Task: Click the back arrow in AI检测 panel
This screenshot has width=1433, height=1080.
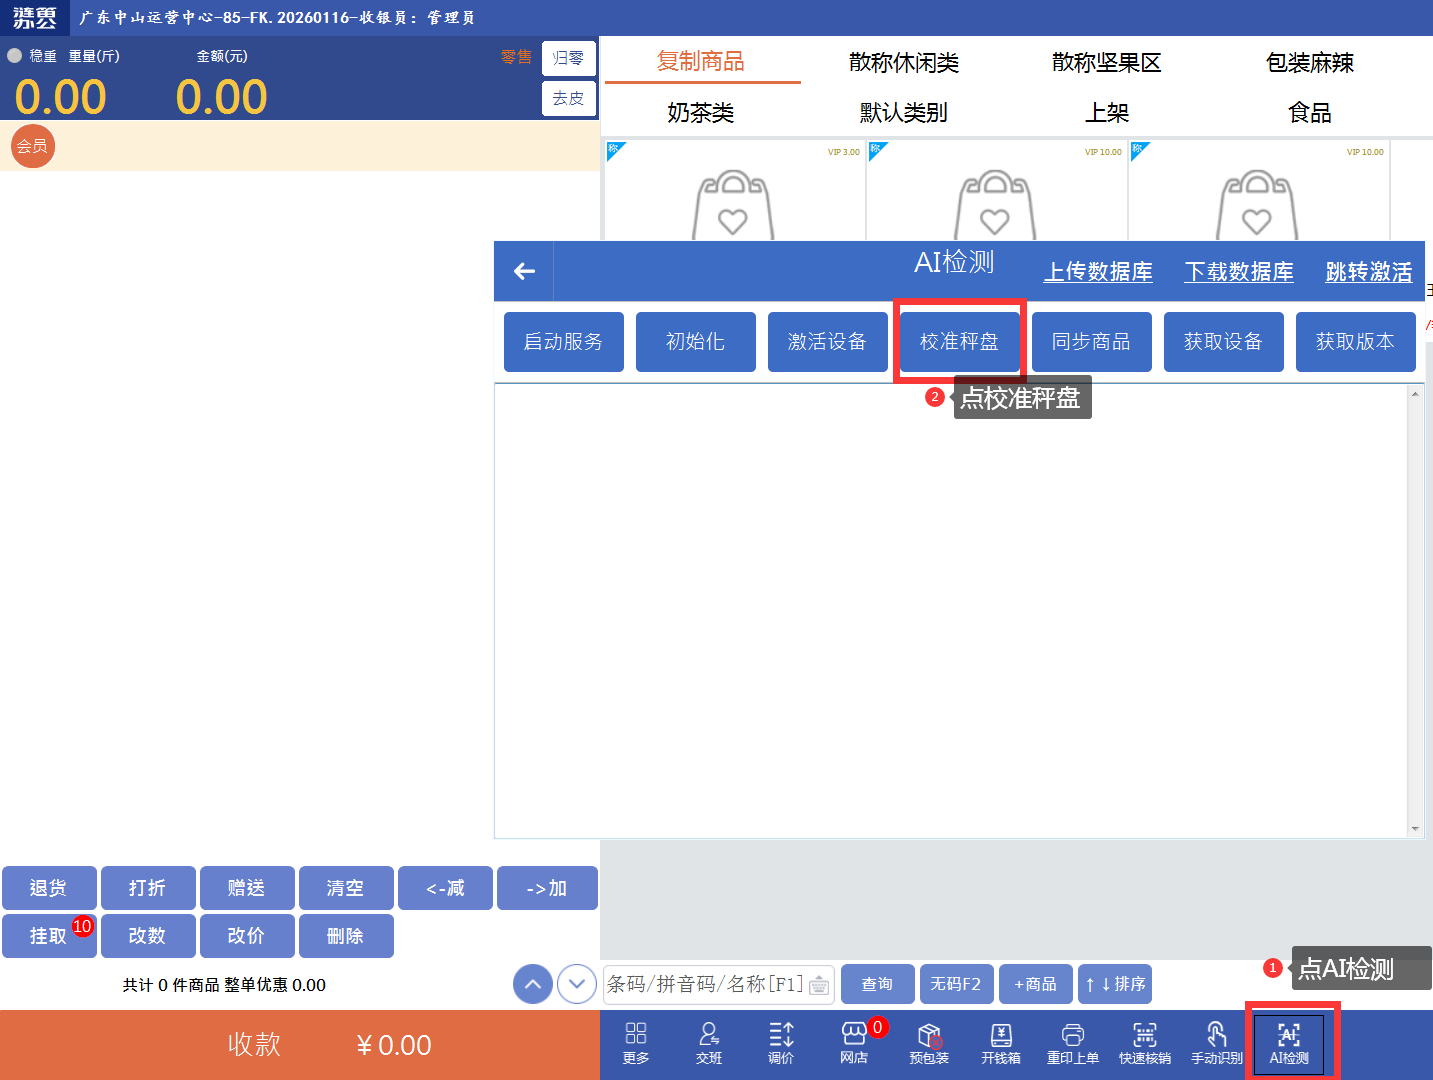Action: pos(524,271)
